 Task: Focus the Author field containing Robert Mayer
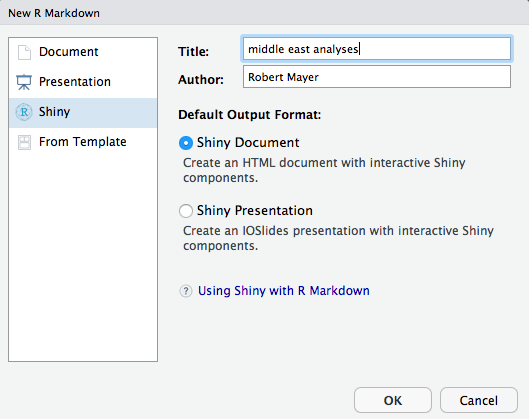[377, 77]
